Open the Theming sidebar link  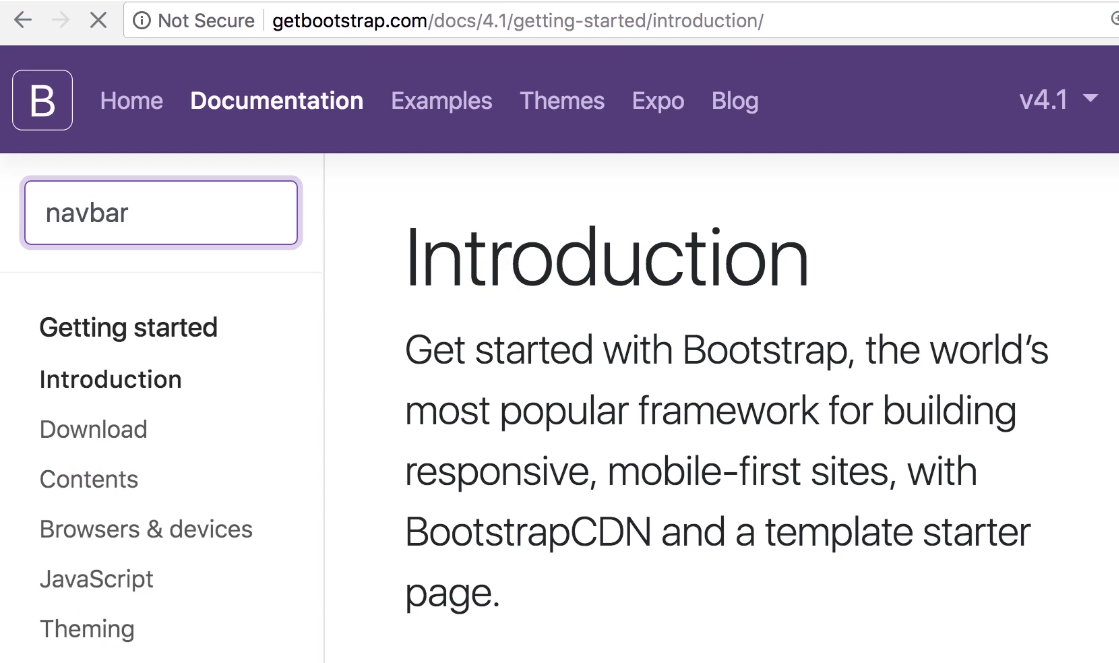coord(87,629)
